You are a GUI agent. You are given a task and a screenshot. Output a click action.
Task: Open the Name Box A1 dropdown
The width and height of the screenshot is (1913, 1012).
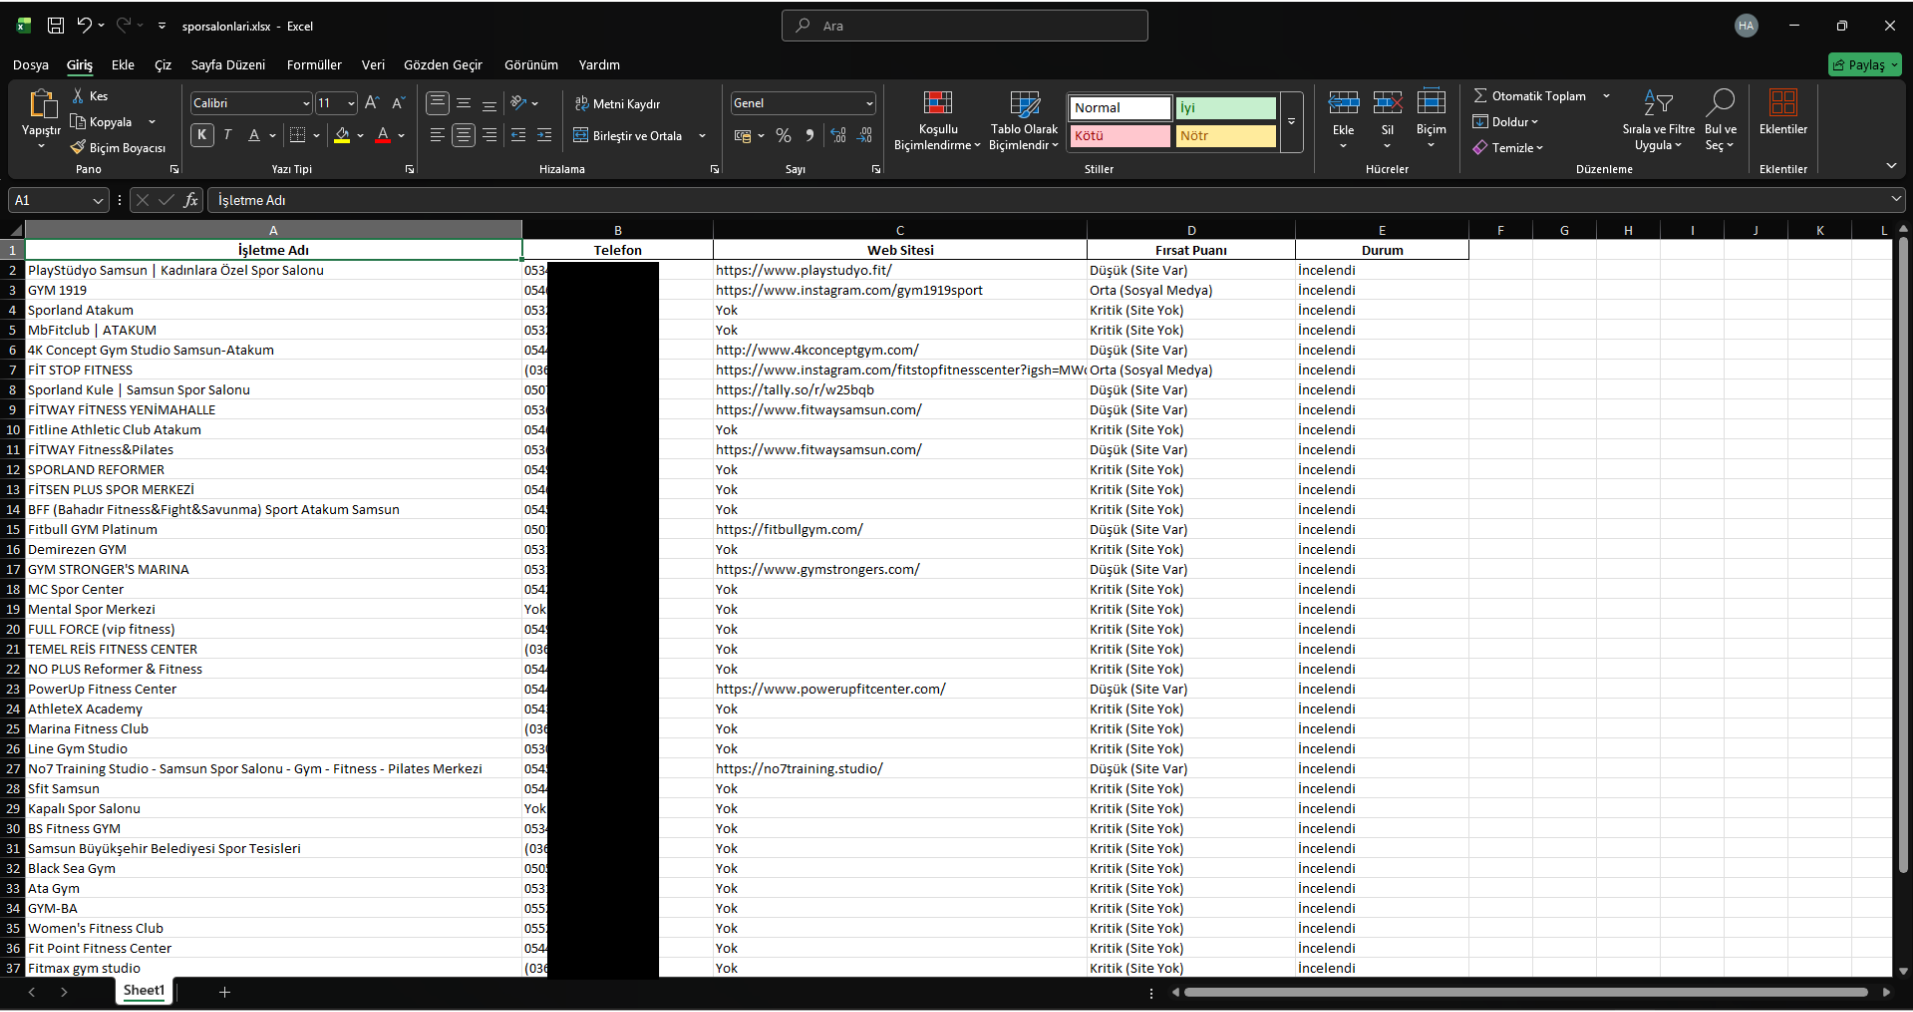98,200
